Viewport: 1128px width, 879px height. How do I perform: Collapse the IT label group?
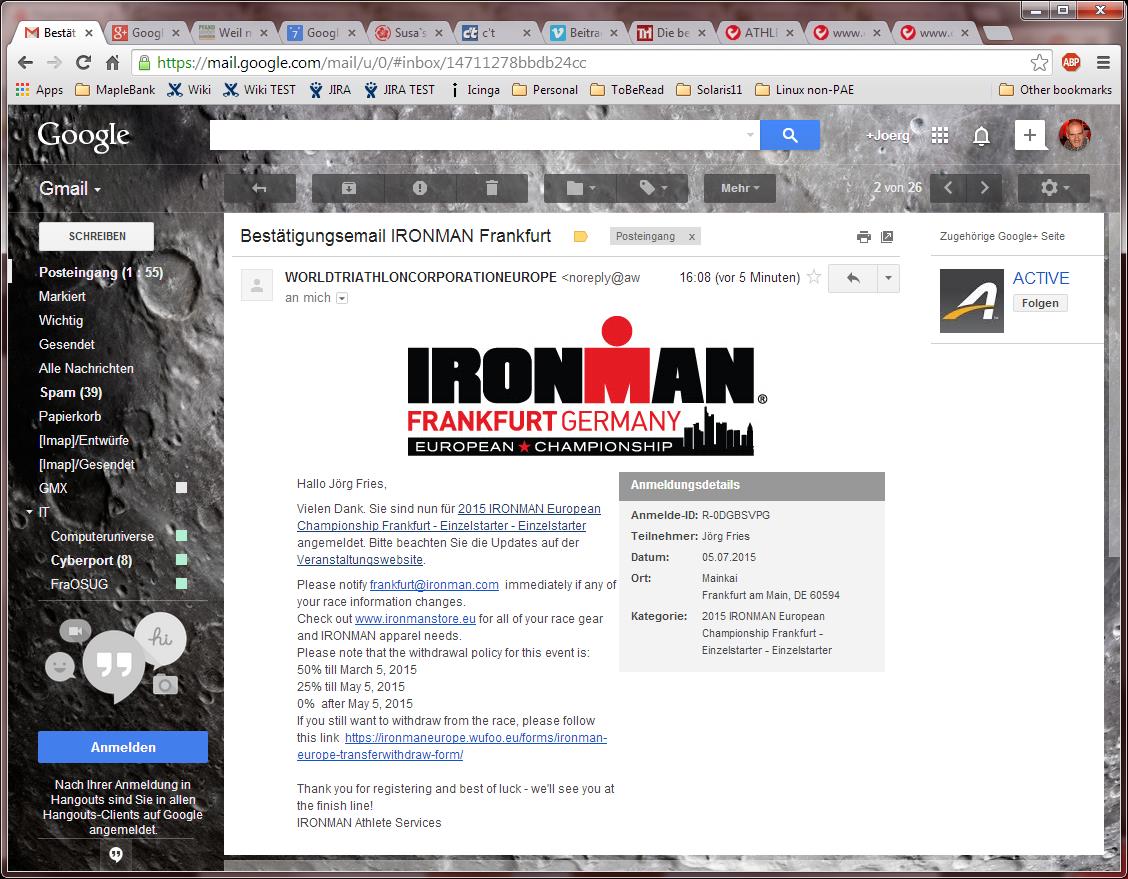29,512
